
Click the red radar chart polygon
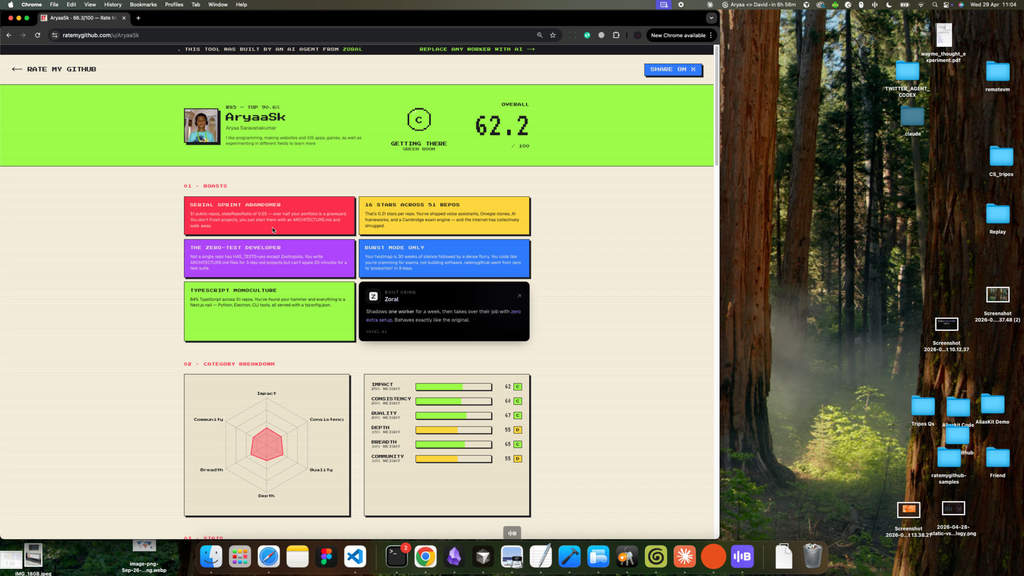click(x=266, y=444)
